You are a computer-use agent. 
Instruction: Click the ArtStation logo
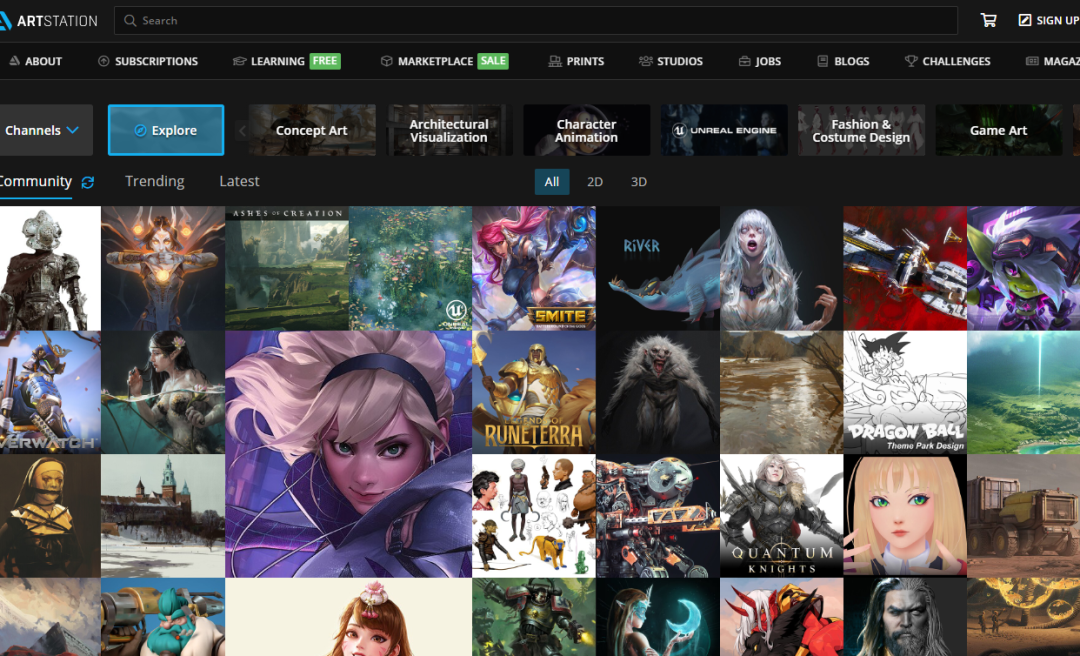click(48, 21)
